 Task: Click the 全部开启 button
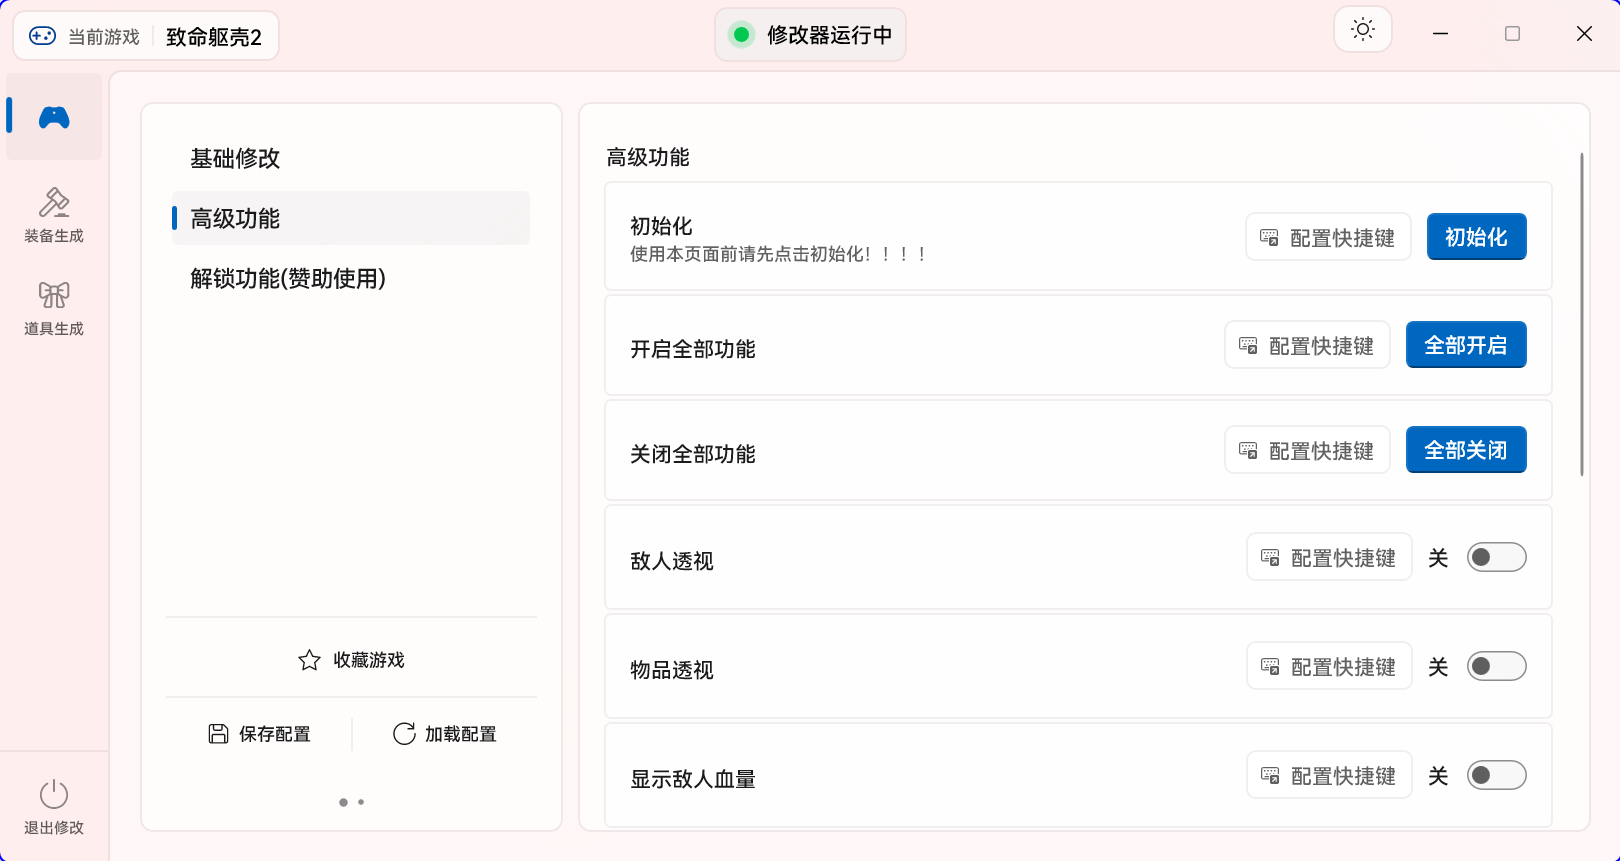click(1466, 345)
